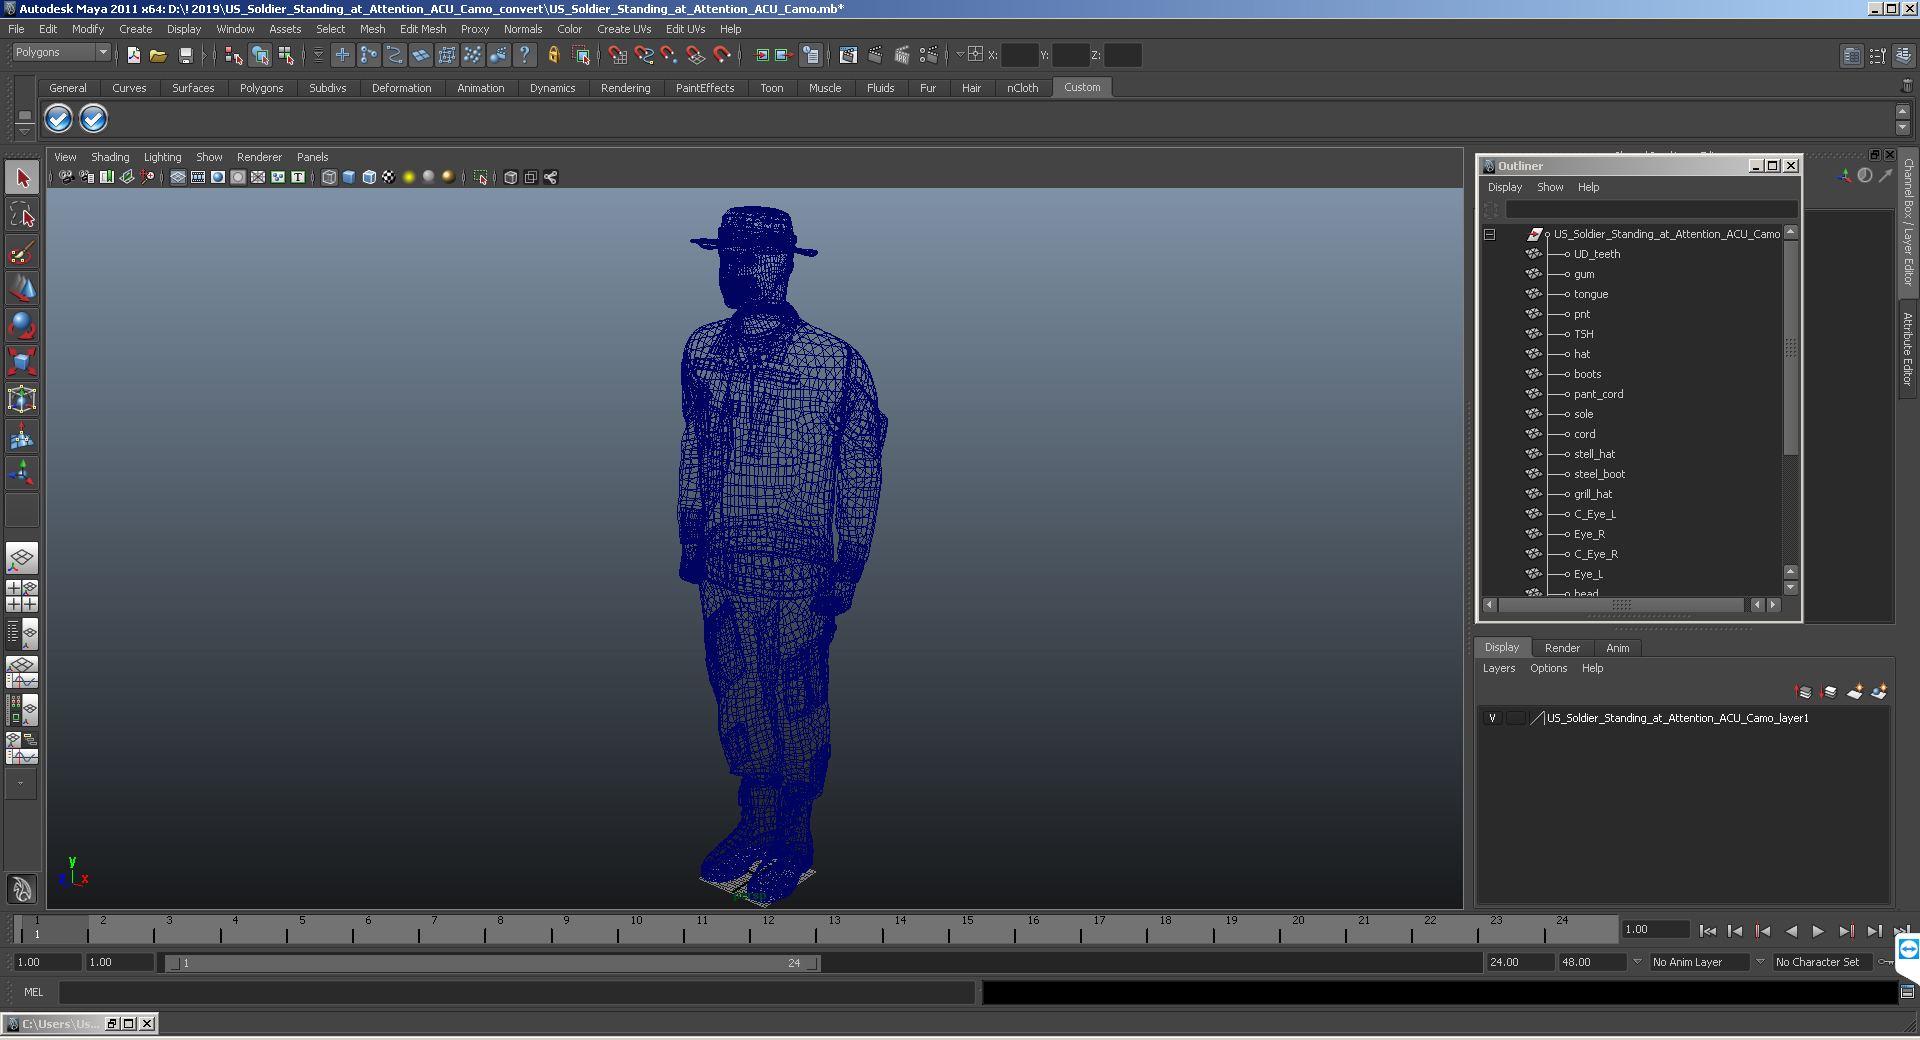Switch to the Anim layer tab
This screenshot has height=1040, width=1920.
1617,648
